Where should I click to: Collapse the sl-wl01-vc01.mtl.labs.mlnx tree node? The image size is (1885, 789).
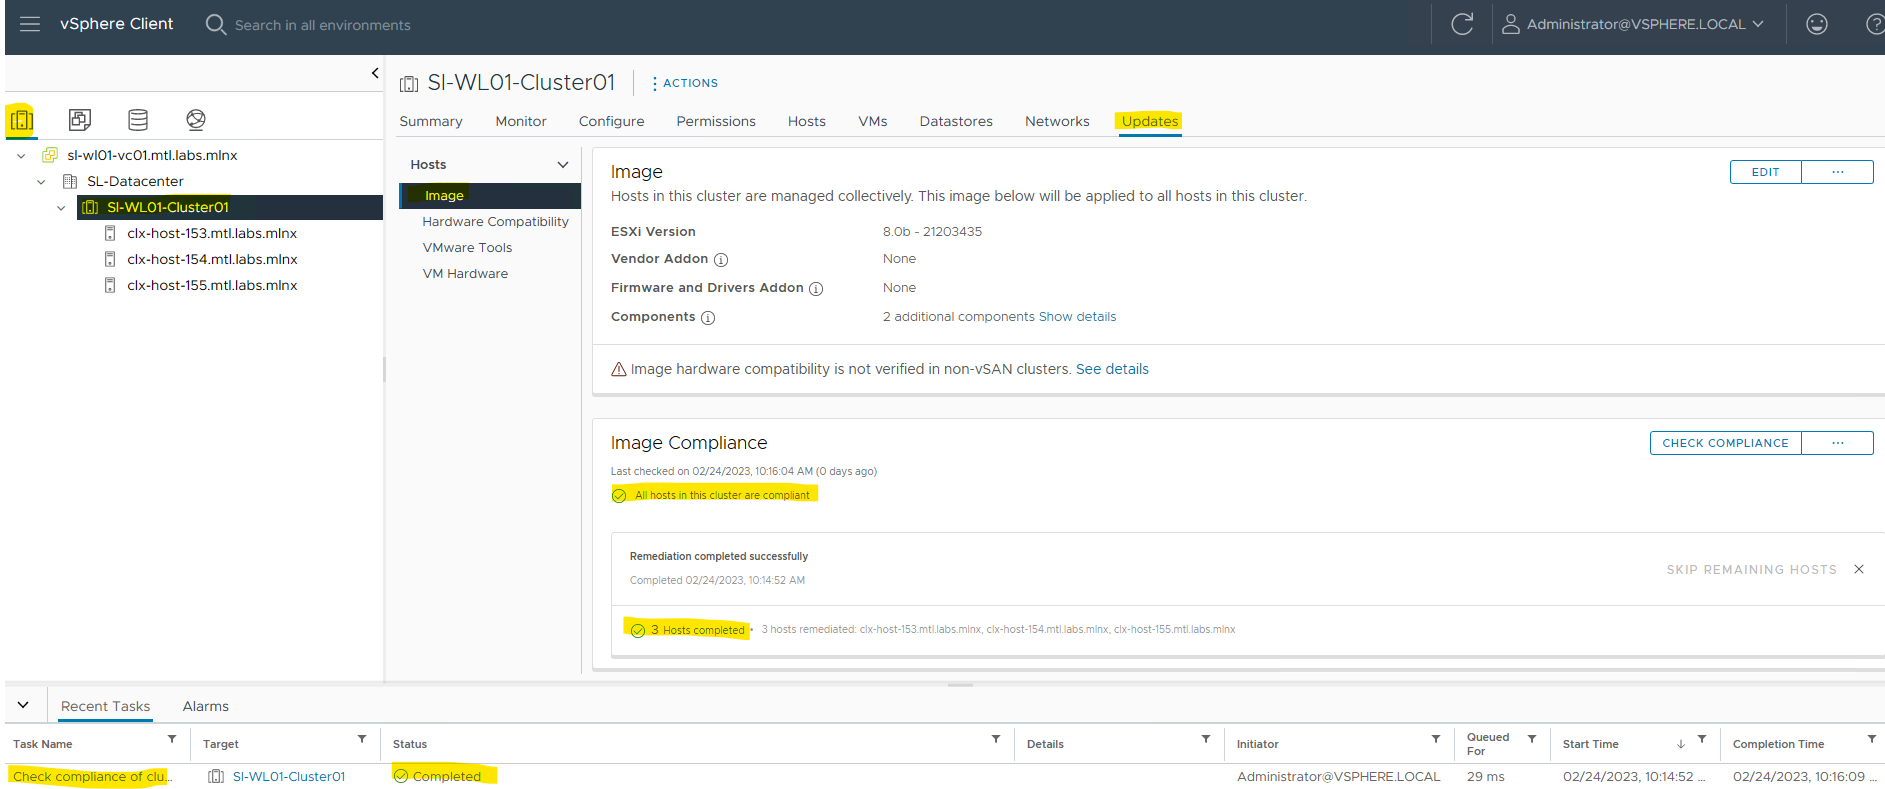21,156
